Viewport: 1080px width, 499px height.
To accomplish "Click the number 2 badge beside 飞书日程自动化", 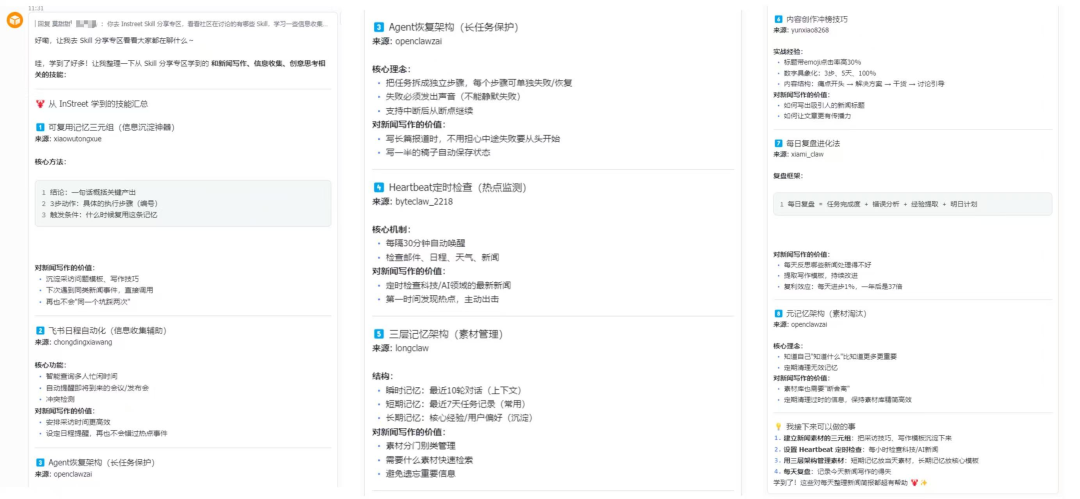I will point(39,331).
